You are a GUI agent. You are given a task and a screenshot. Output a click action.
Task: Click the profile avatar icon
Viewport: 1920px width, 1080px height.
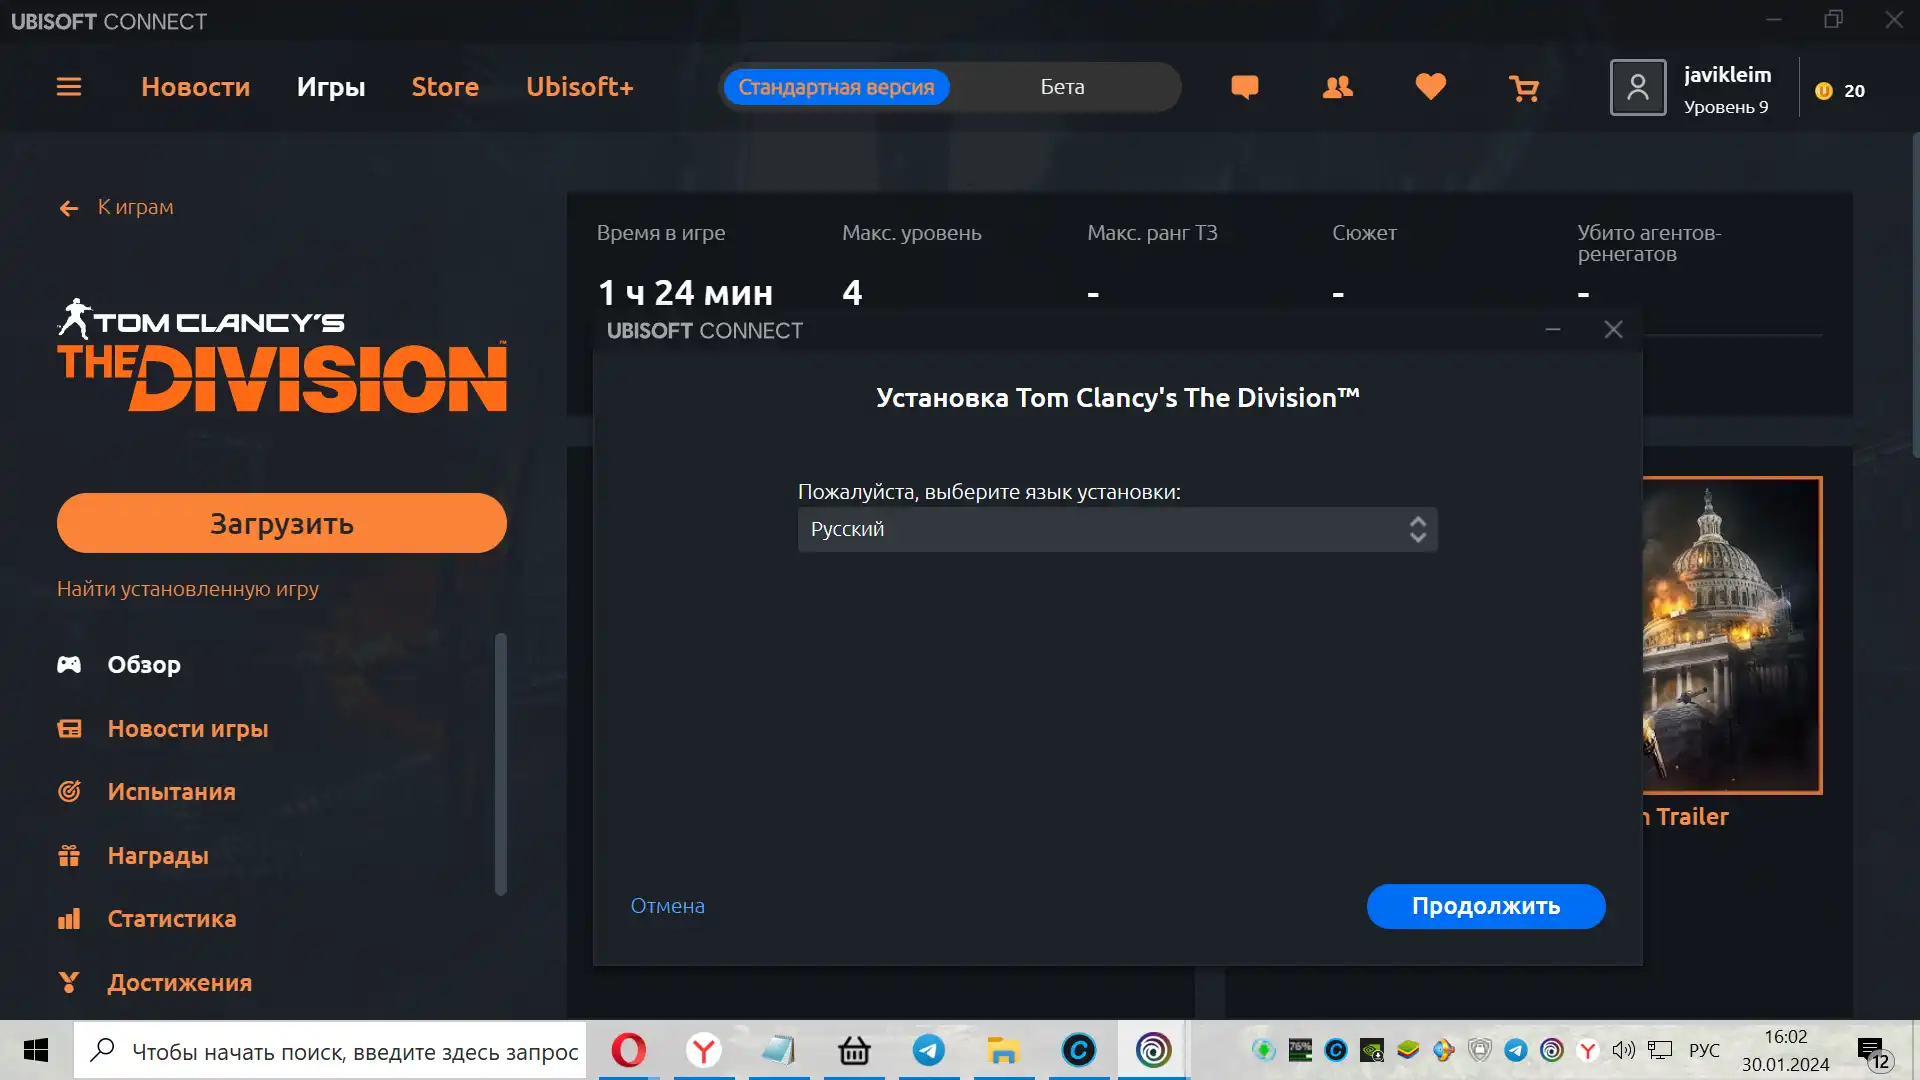[x=1637, y=88]
